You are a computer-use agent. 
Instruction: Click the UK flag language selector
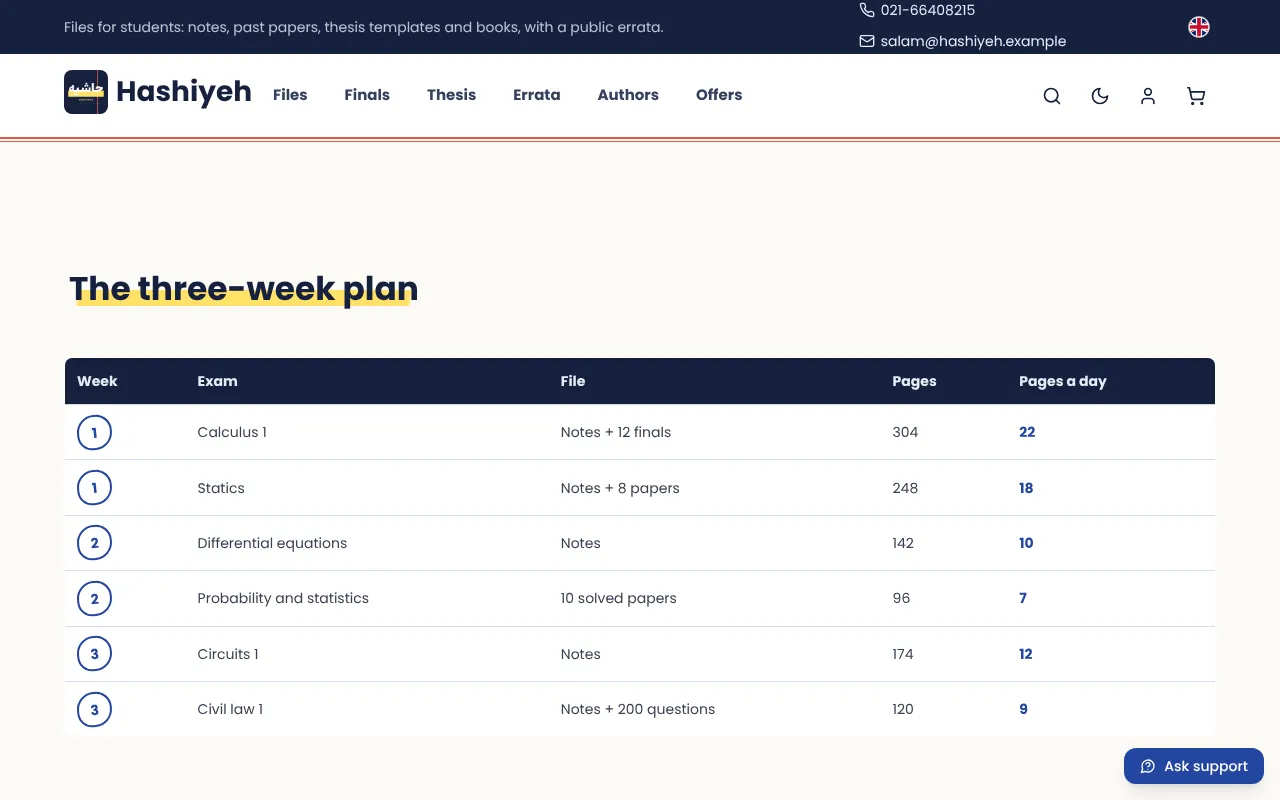[x=1199, y=27]
